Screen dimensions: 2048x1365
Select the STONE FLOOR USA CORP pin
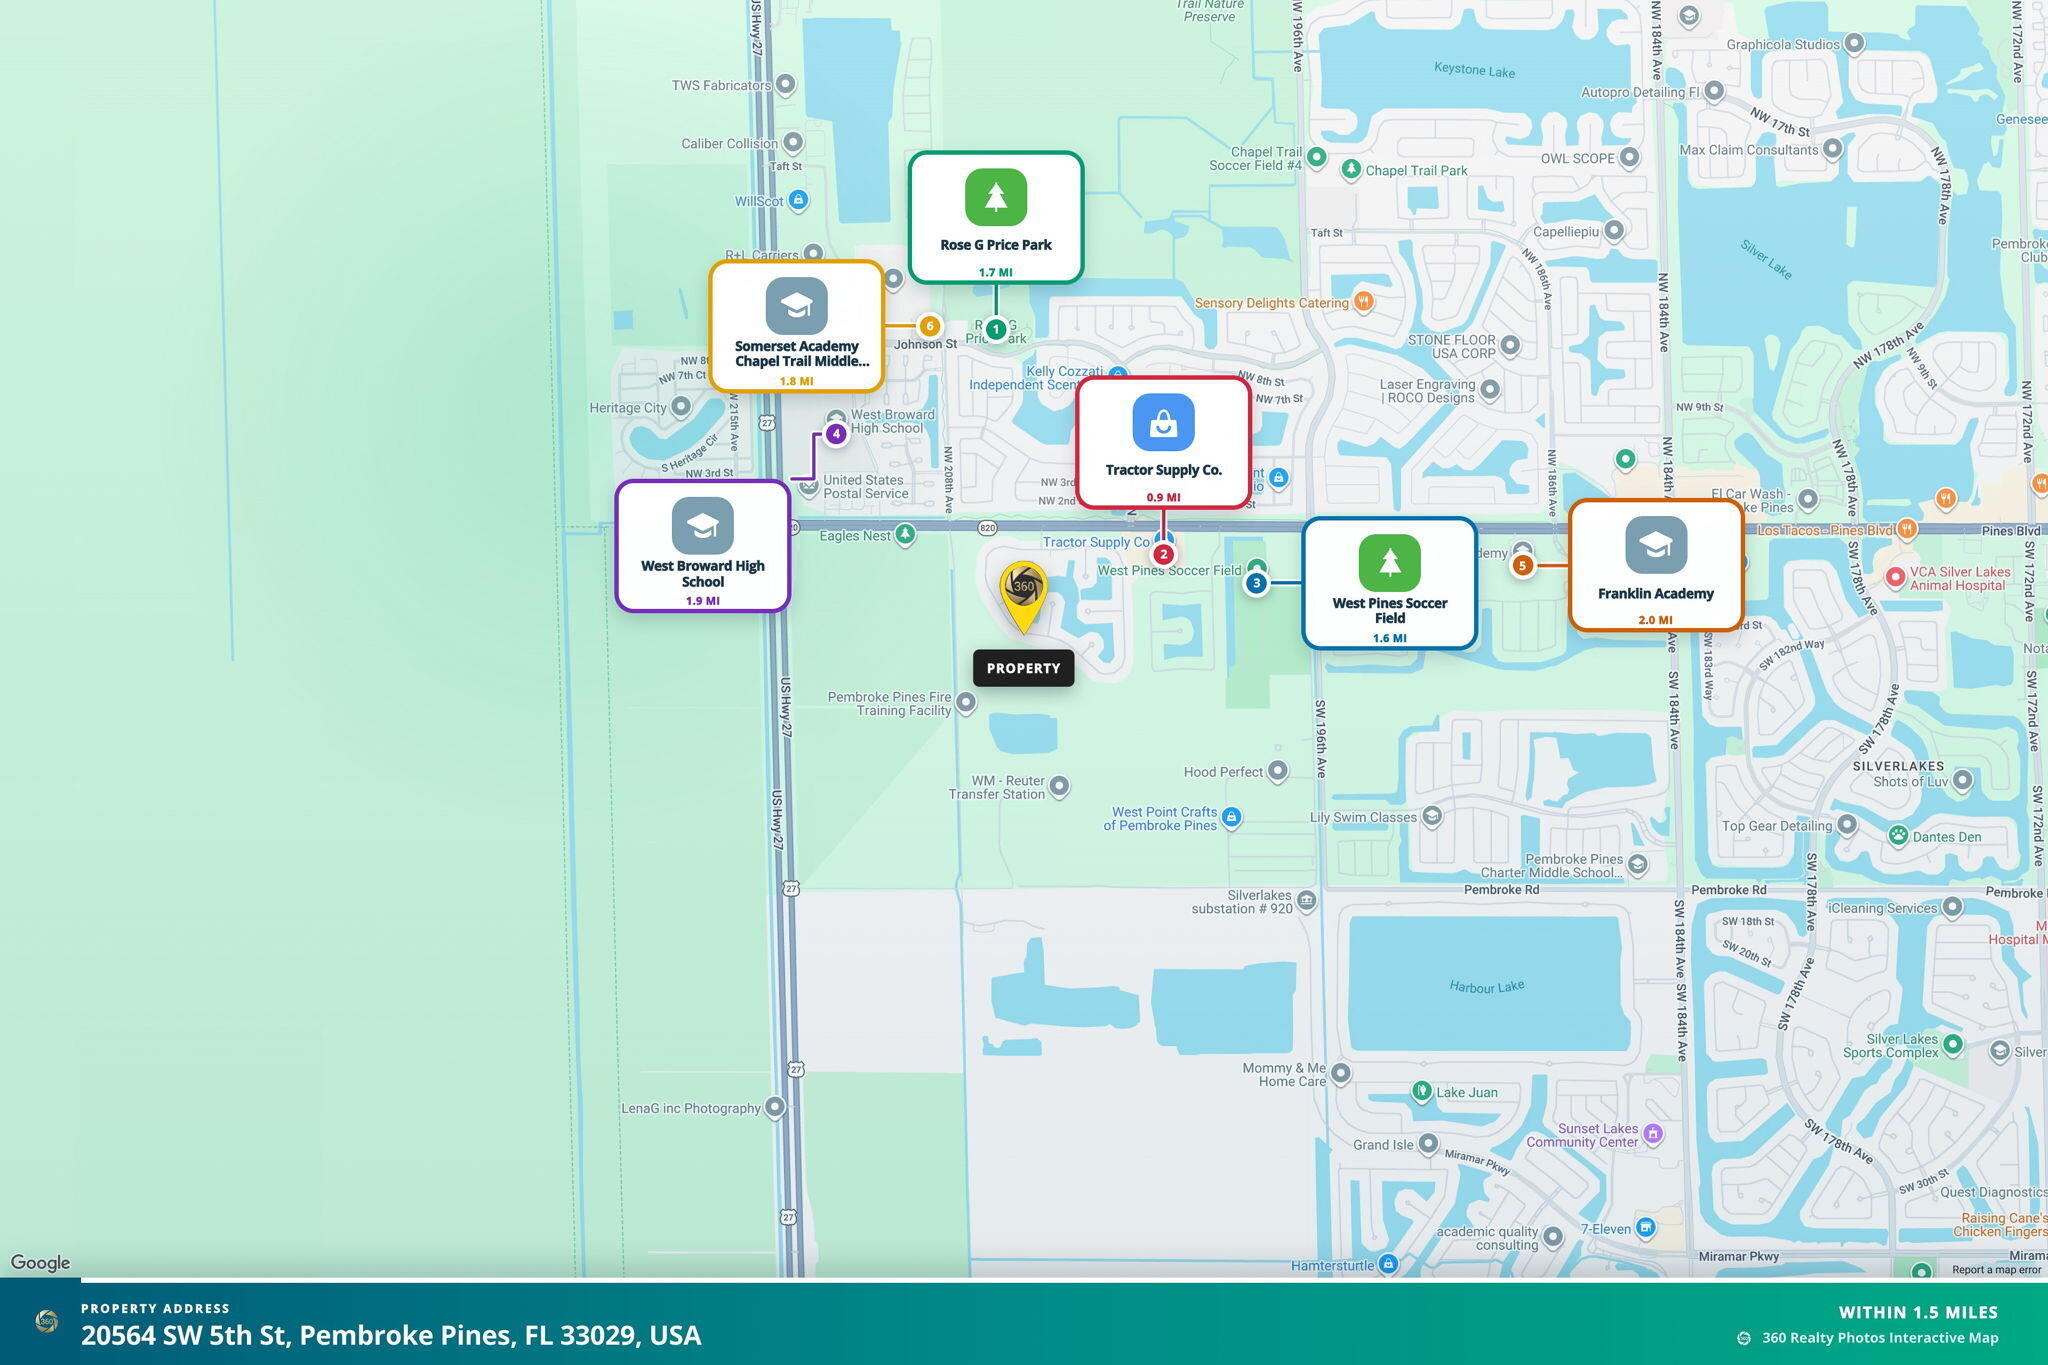[1510, 345]
